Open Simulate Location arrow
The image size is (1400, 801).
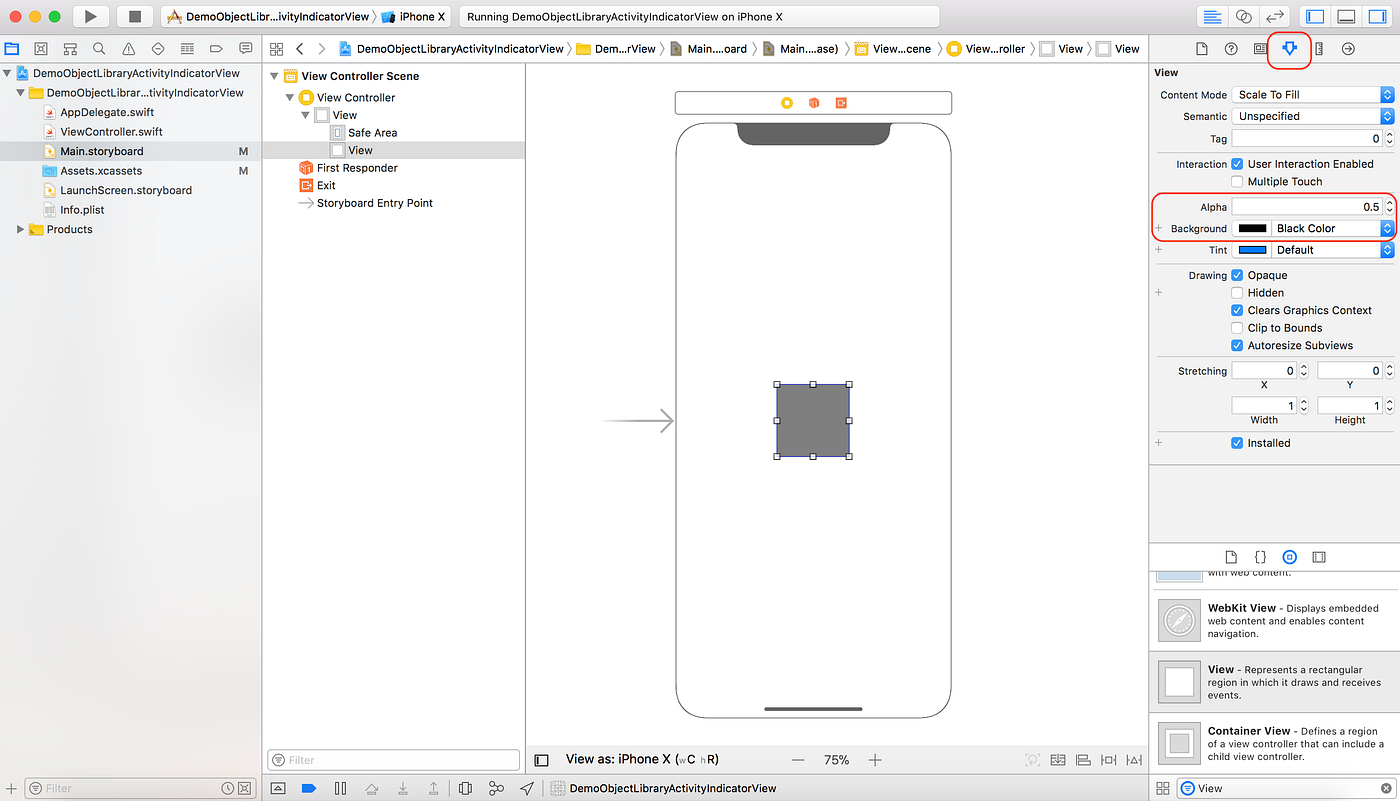click(527, 788)
